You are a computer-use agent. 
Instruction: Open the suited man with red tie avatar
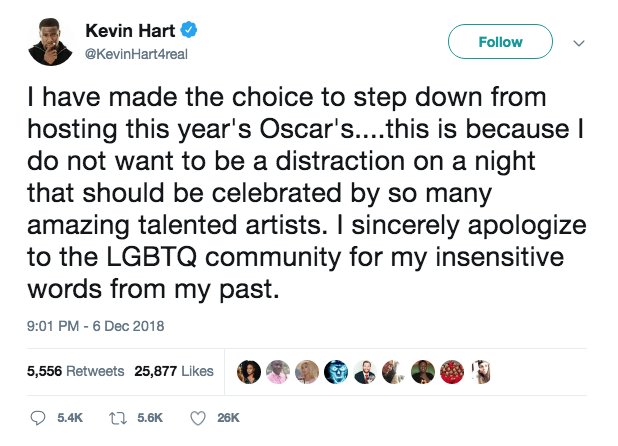coord(364,371)
